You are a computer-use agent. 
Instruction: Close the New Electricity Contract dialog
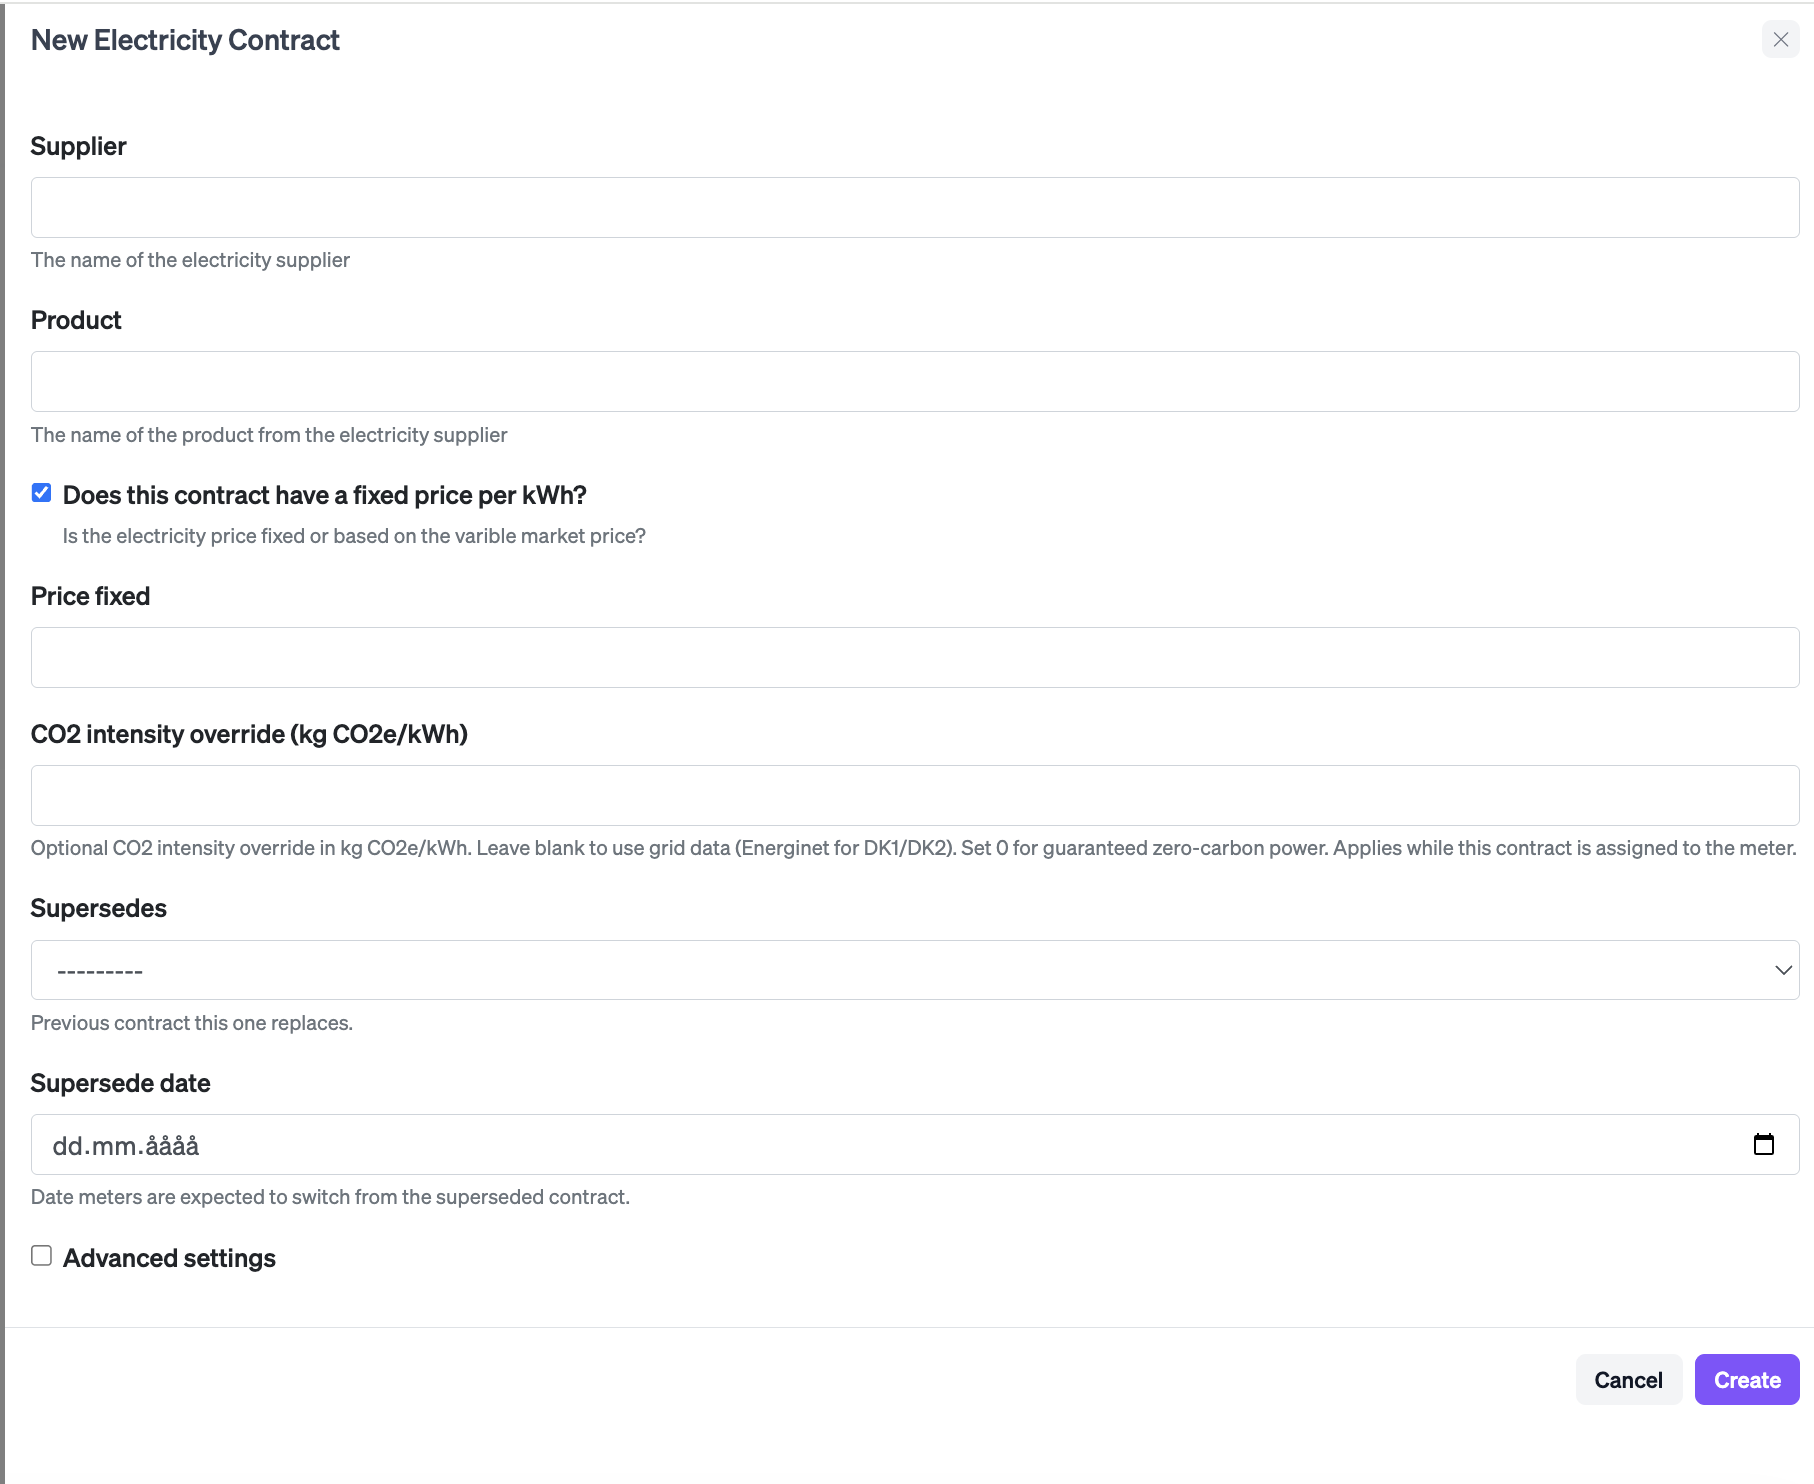(x=1780, y=40)
